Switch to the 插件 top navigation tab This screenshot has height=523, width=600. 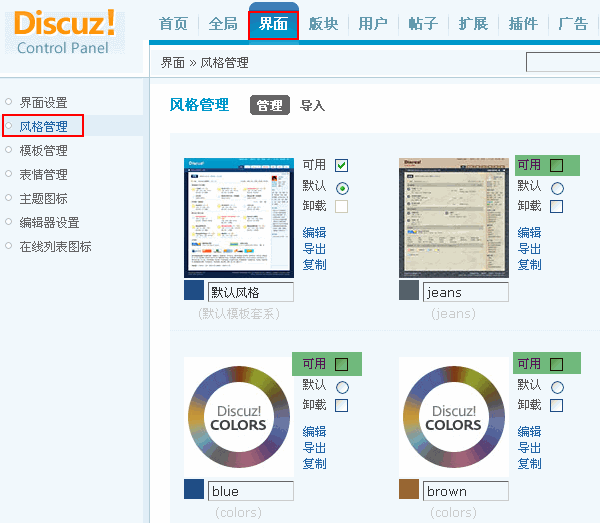(x=523, y=24)
